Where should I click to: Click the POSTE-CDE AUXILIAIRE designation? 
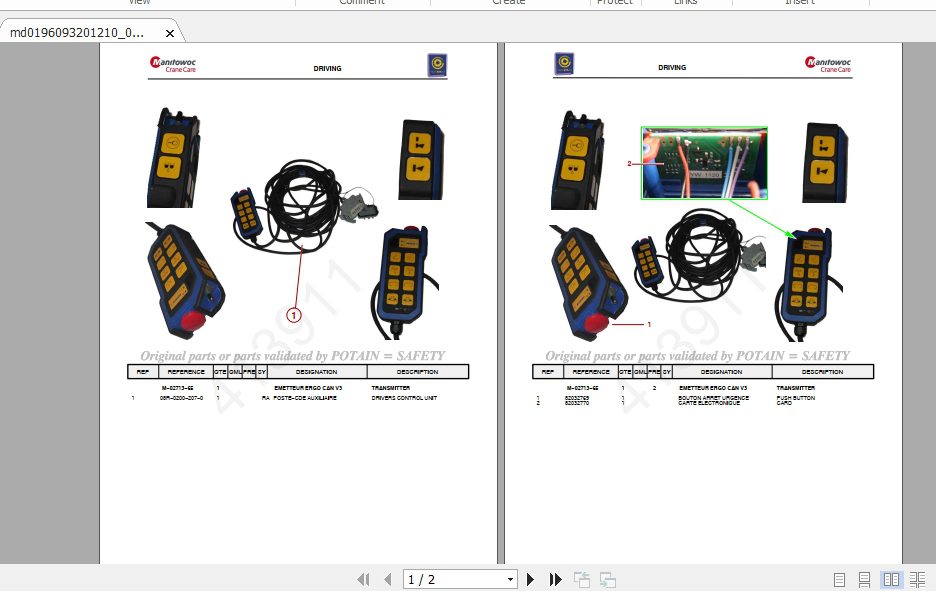click(x=304, y=398)
